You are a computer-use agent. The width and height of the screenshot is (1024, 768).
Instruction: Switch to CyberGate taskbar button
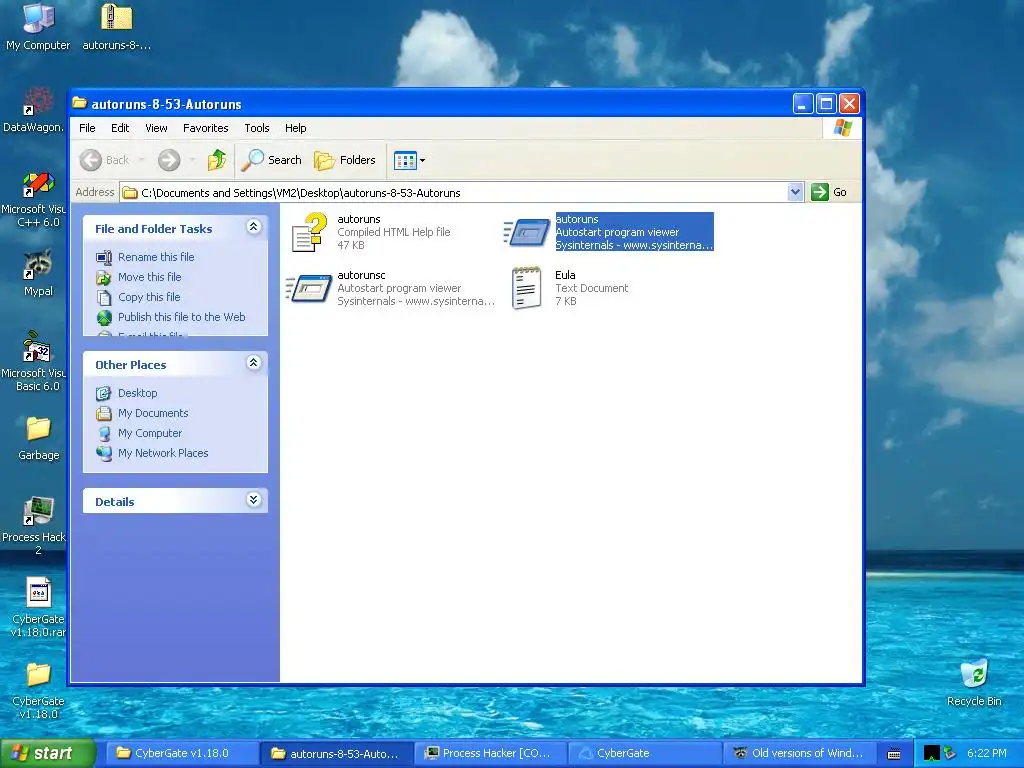click(x=645, y=753)
